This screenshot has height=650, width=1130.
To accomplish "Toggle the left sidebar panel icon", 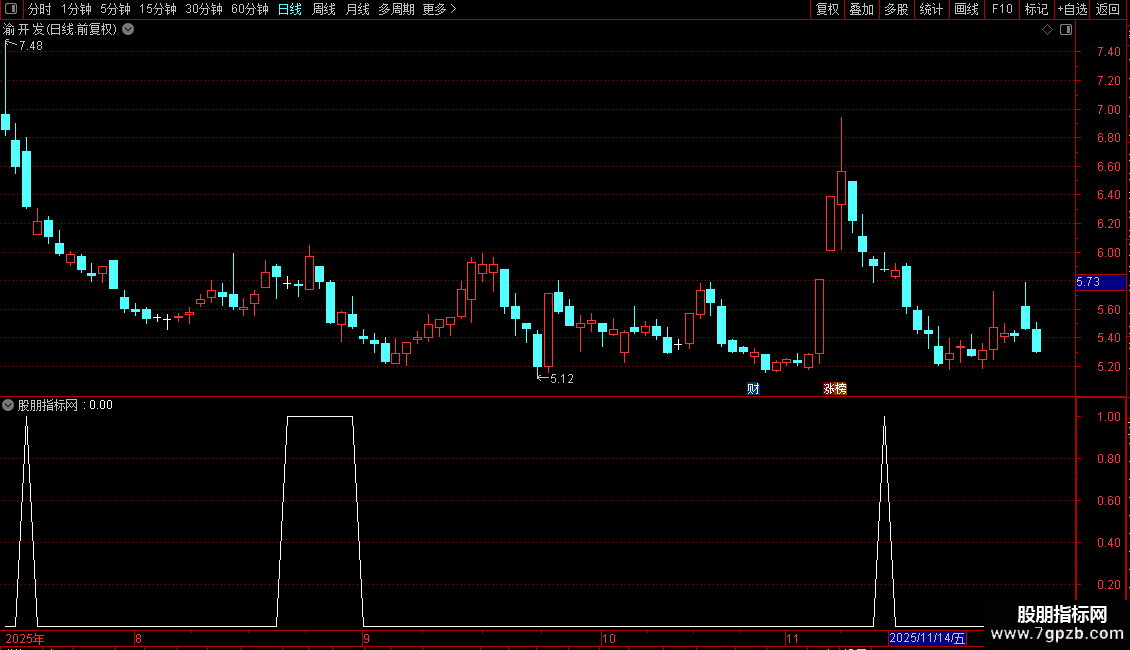I will pos(11,9).
